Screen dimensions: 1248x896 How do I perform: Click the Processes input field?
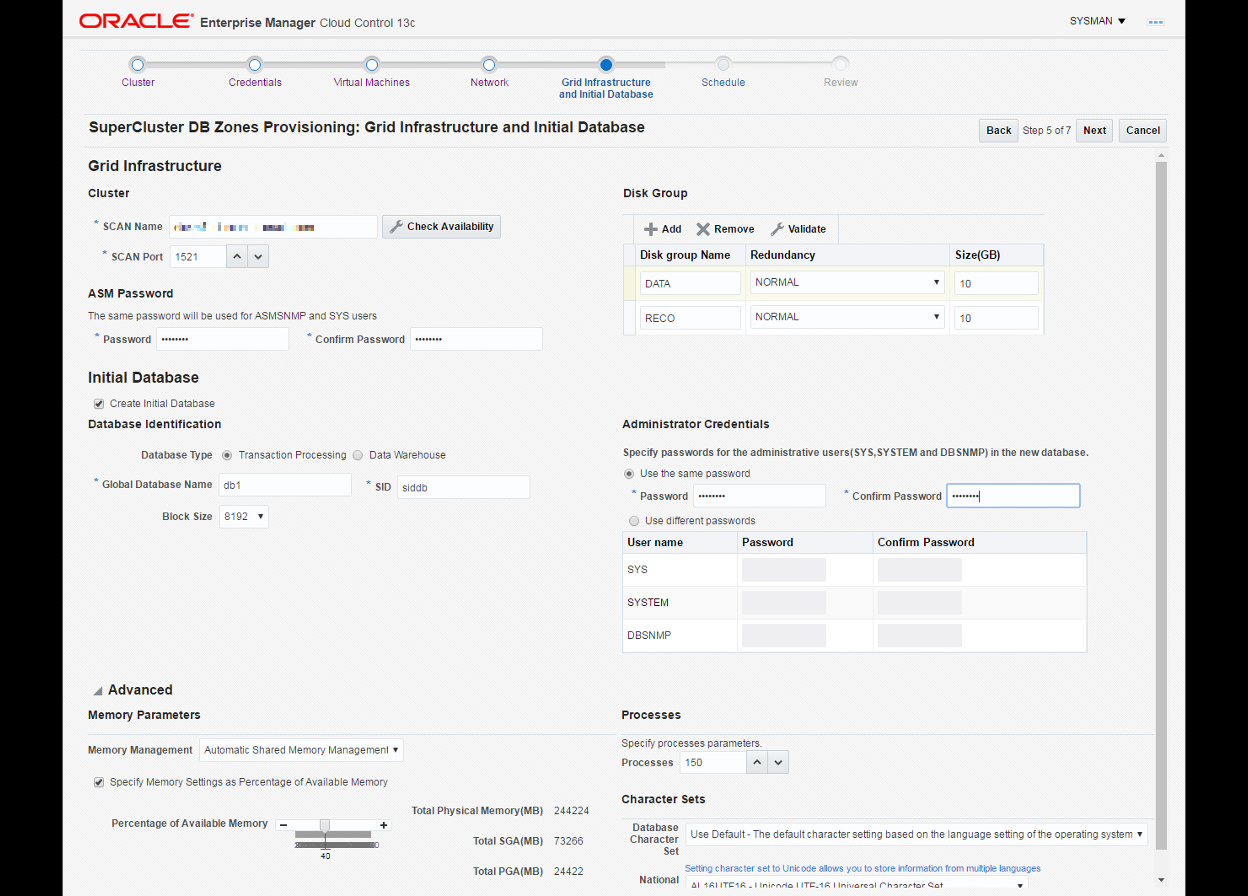[713, 763]
